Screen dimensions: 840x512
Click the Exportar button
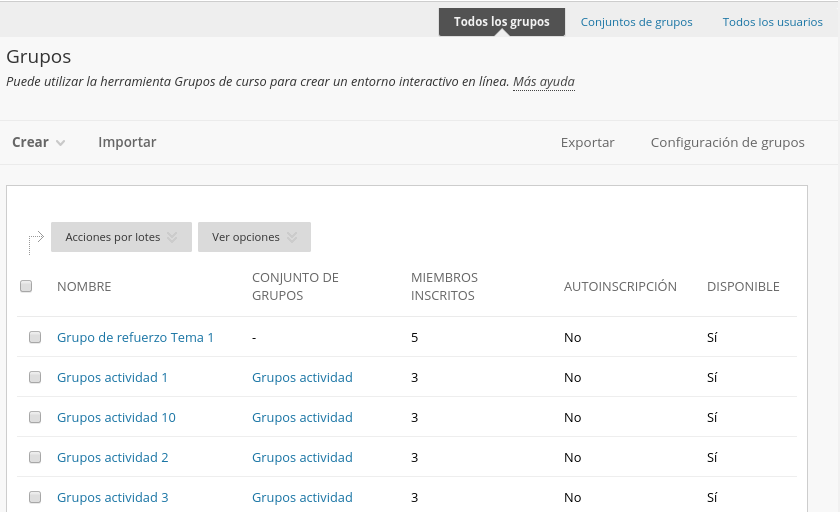[587, 142]
